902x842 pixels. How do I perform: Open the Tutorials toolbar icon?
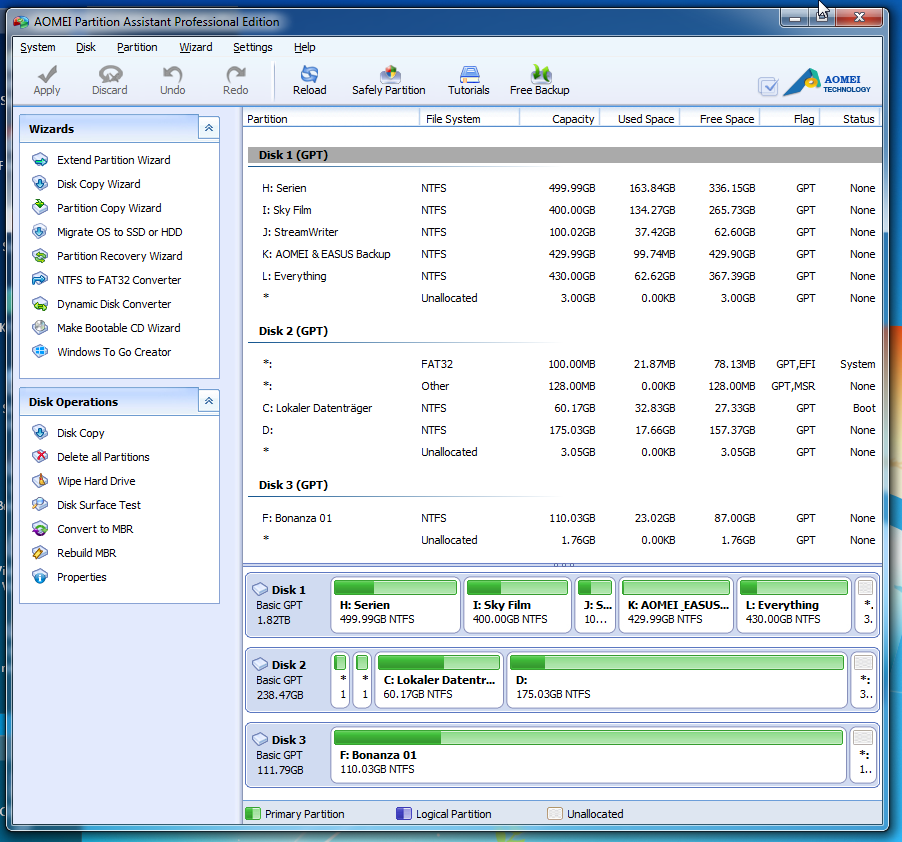[469, 80]
